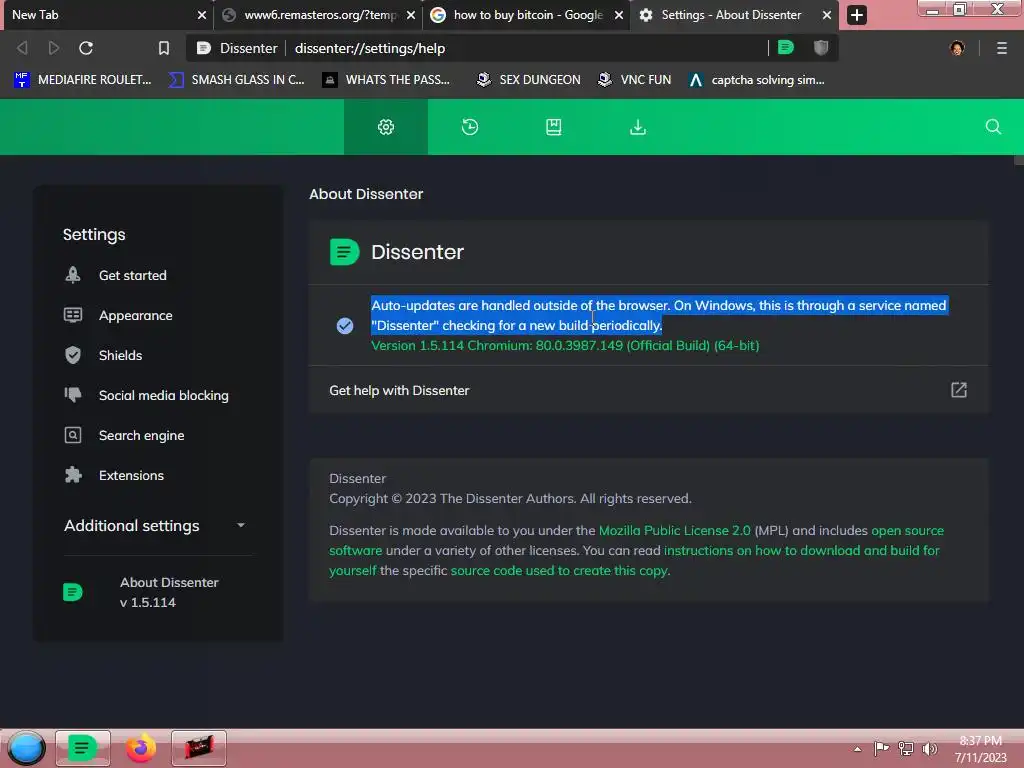The image size is (1024, 768).
Task: Click the Action Center flag icon
Action: (881, 748)
